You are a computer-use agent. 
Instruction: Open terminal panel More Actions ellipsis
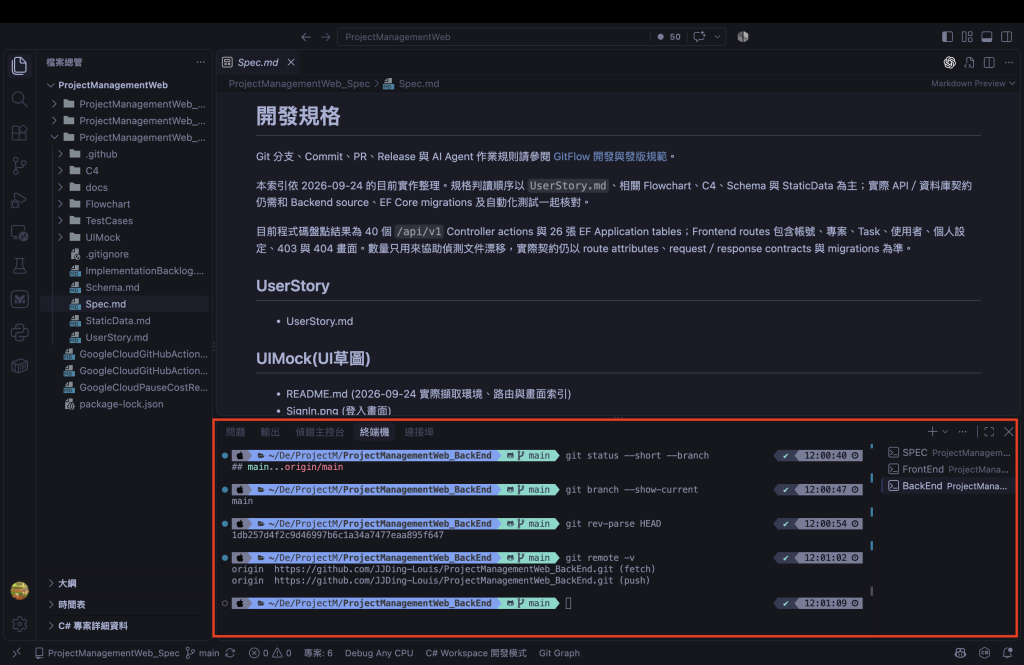click(963, 432)
